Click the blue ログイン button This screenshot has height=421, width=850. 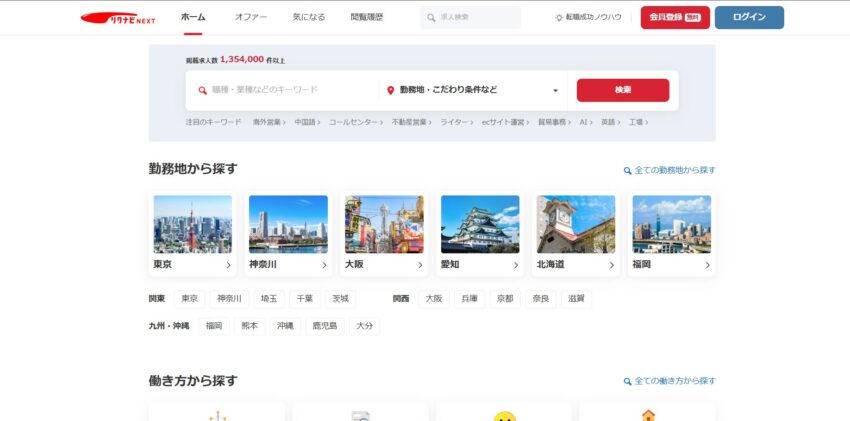point(749,17)
